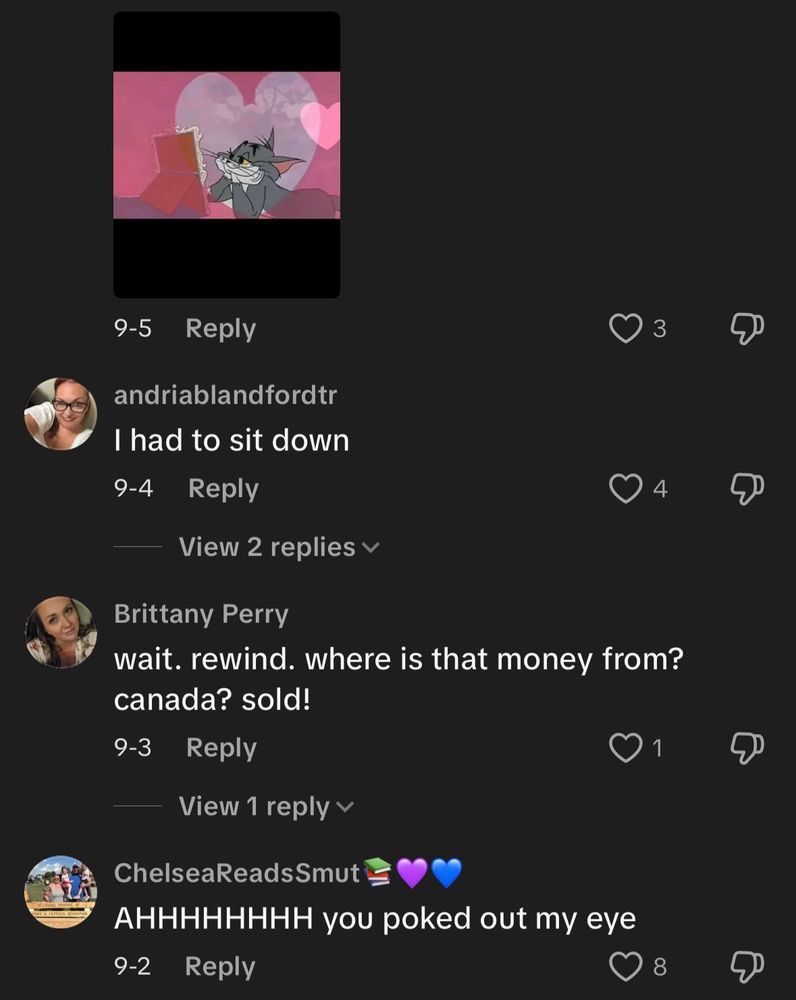Viewport: 796px width, 1000px height.
Task: Open andriablandfordtr's profile picture
Action: point(61,414)
